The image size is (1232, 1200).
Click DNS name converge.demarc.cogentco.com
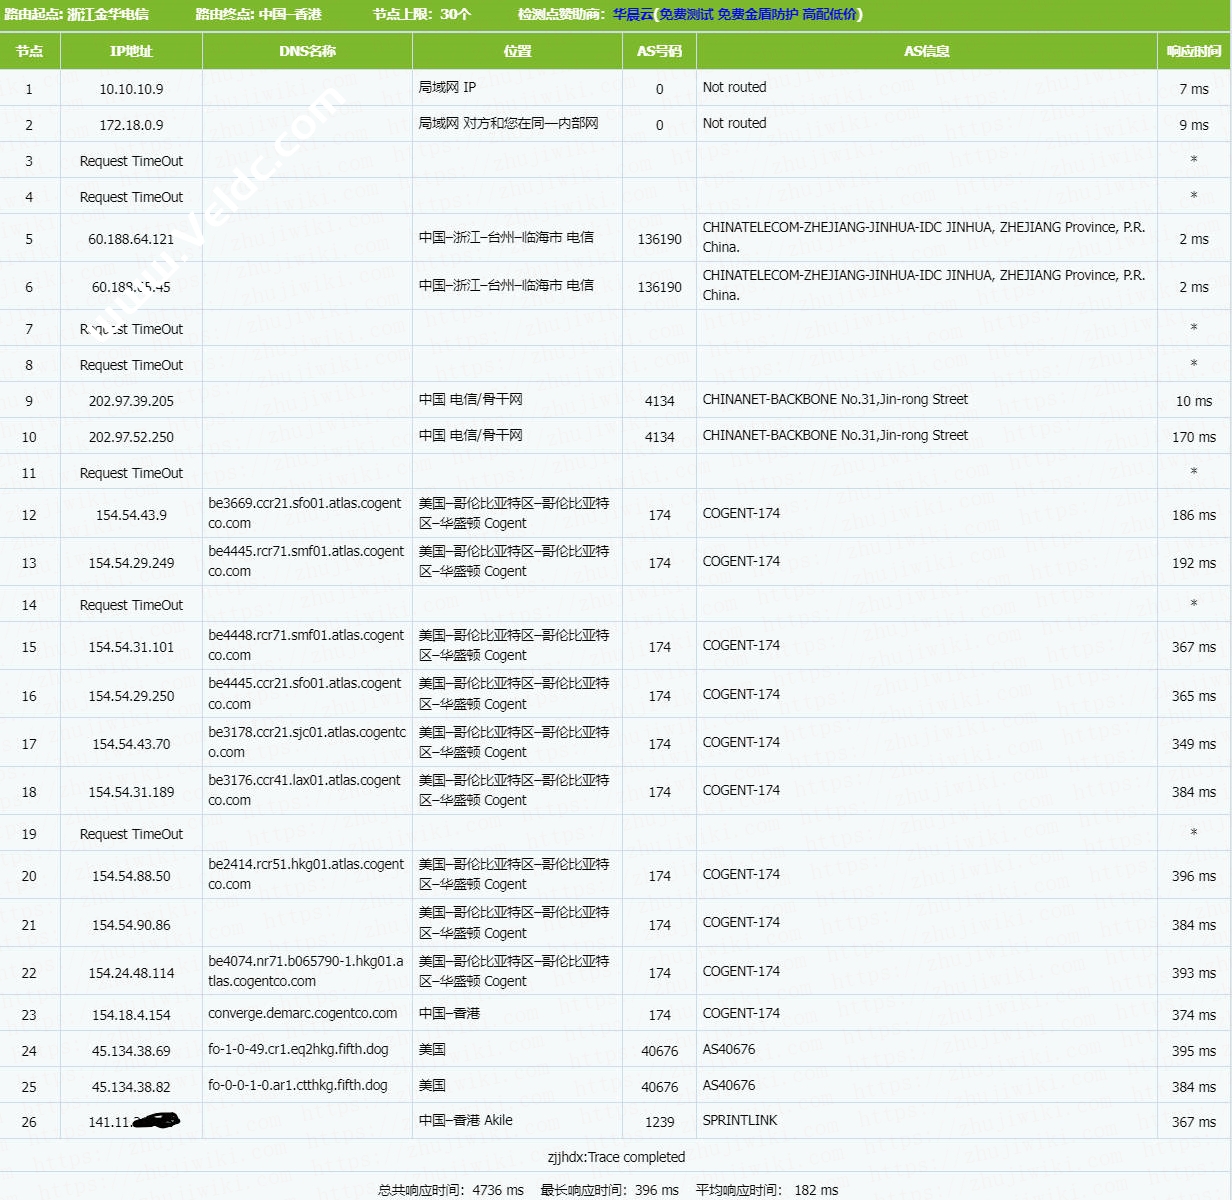pos(303,1013)
